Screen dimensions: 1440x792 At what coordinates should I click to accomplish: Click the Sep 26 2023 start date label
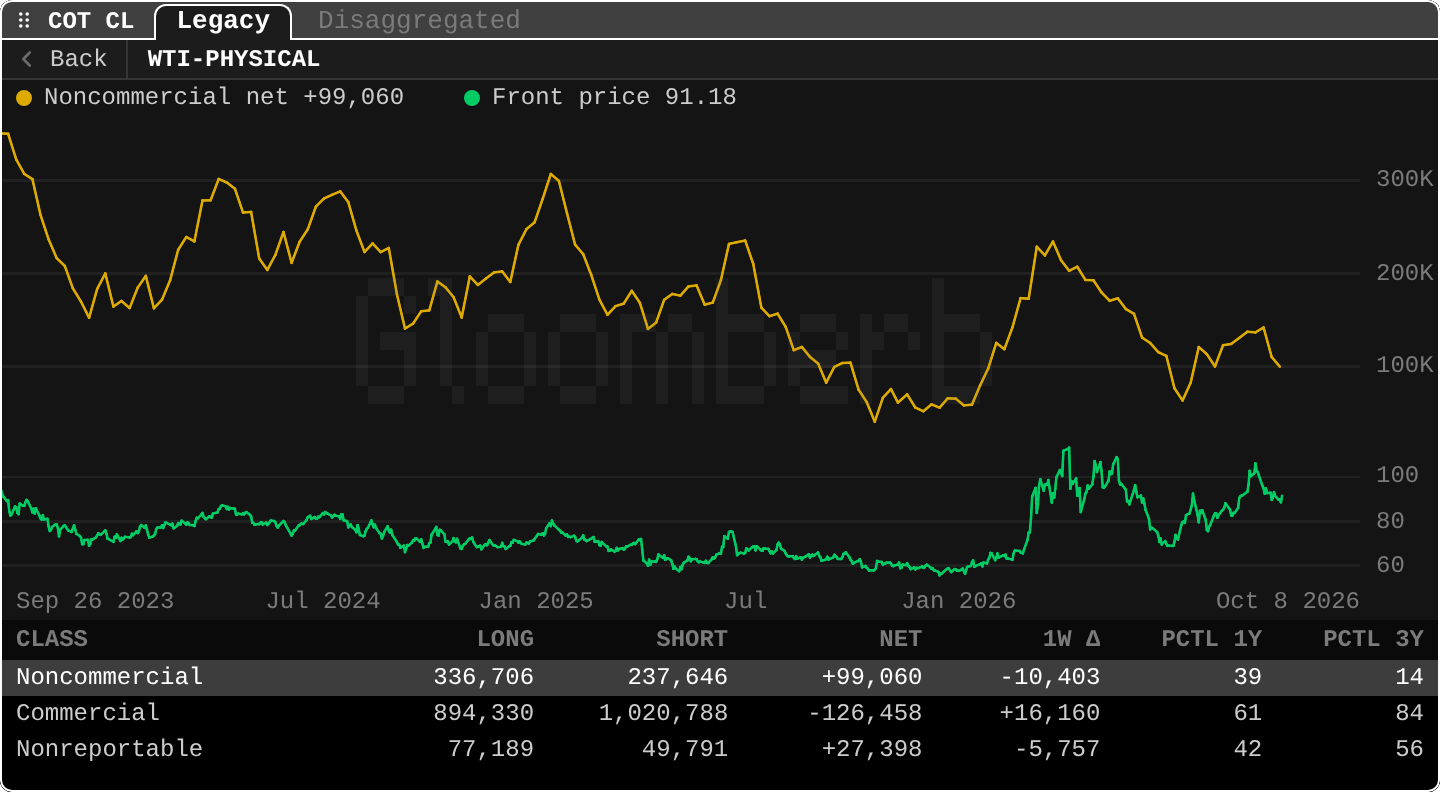point(95,601)
